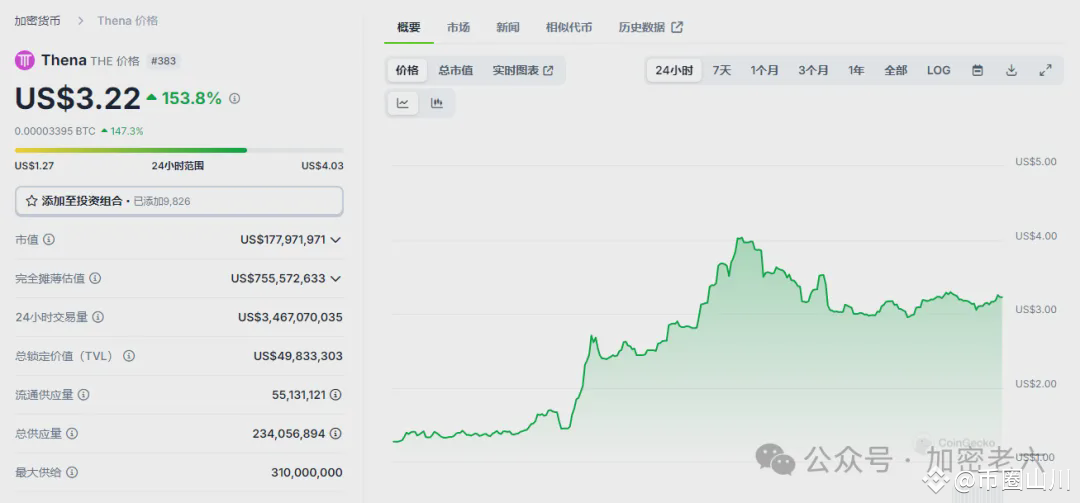1080x503 pixels.
Task: Click the US$4.03 24h high value
Action: coord(322,166)
